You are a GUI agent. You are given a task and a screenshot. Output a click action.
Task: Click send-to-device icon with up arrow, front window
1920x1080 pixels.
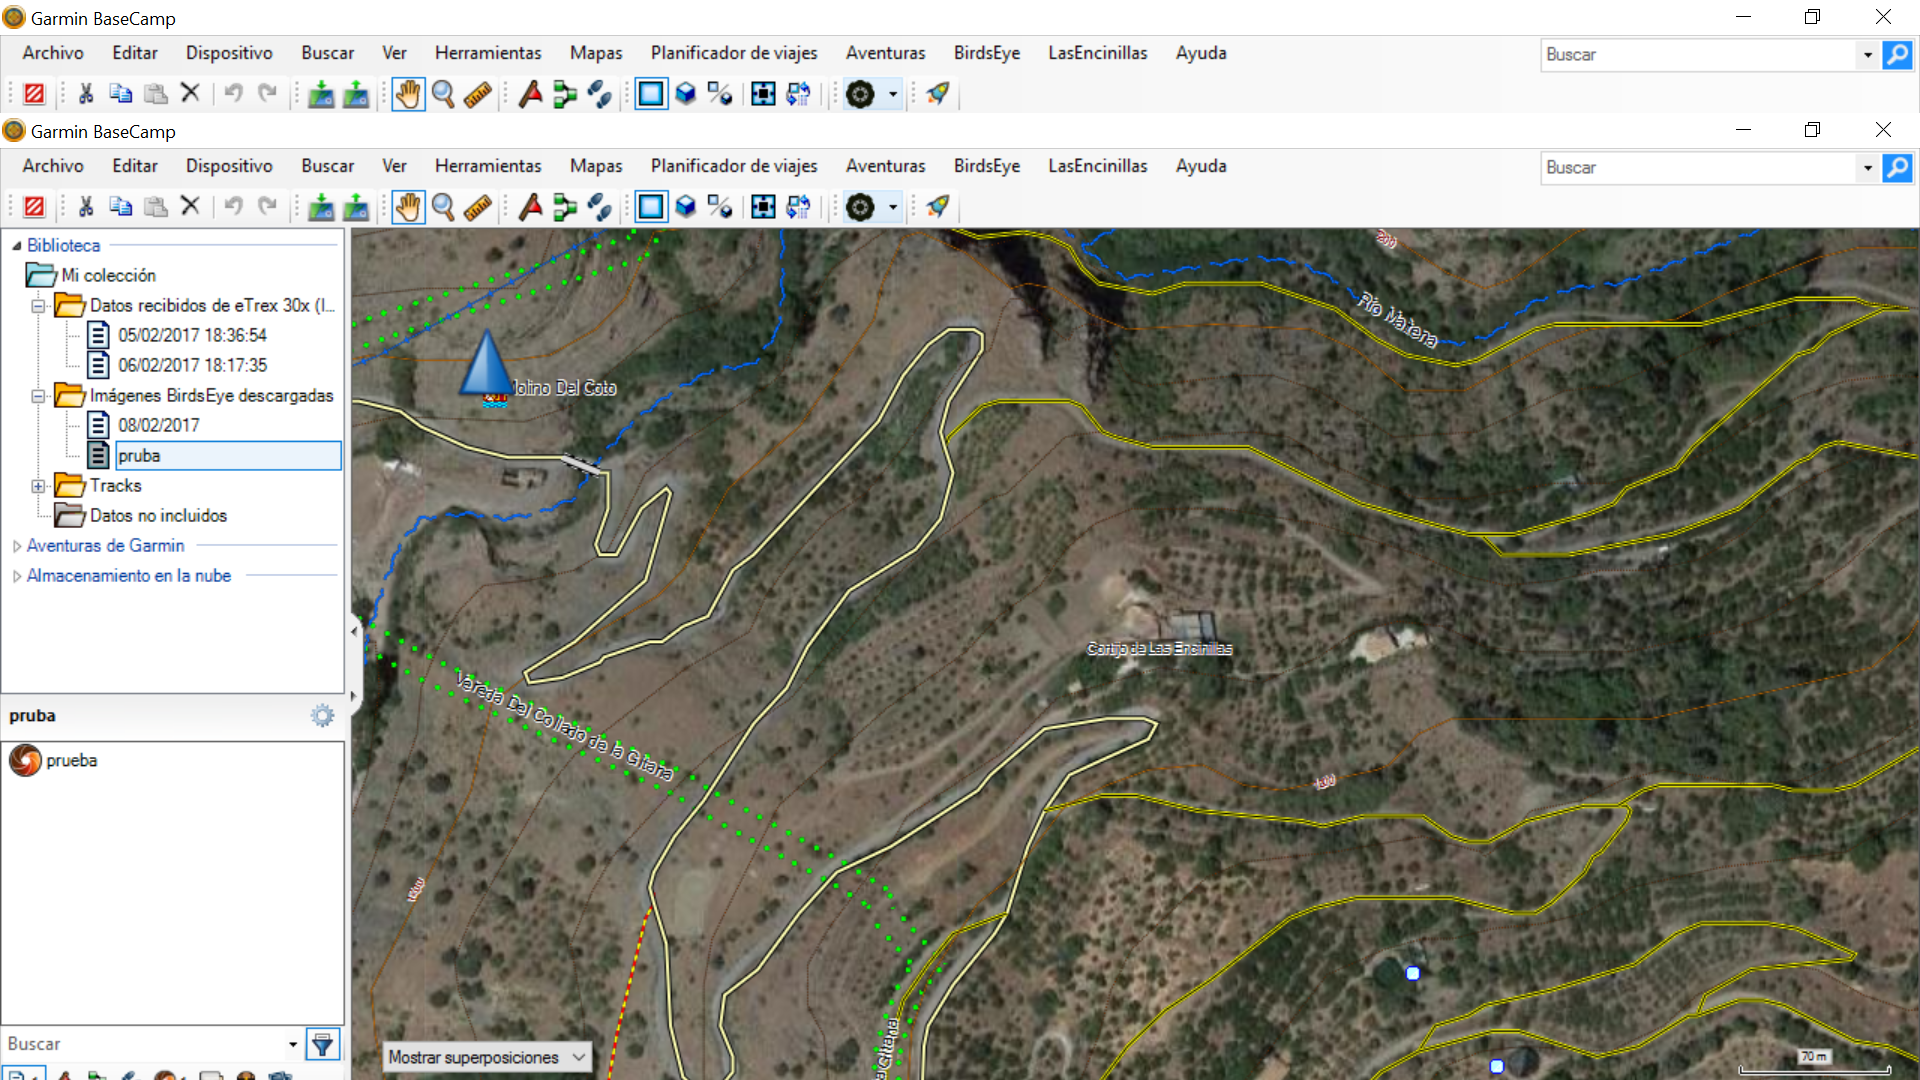[x=356, y=207]
